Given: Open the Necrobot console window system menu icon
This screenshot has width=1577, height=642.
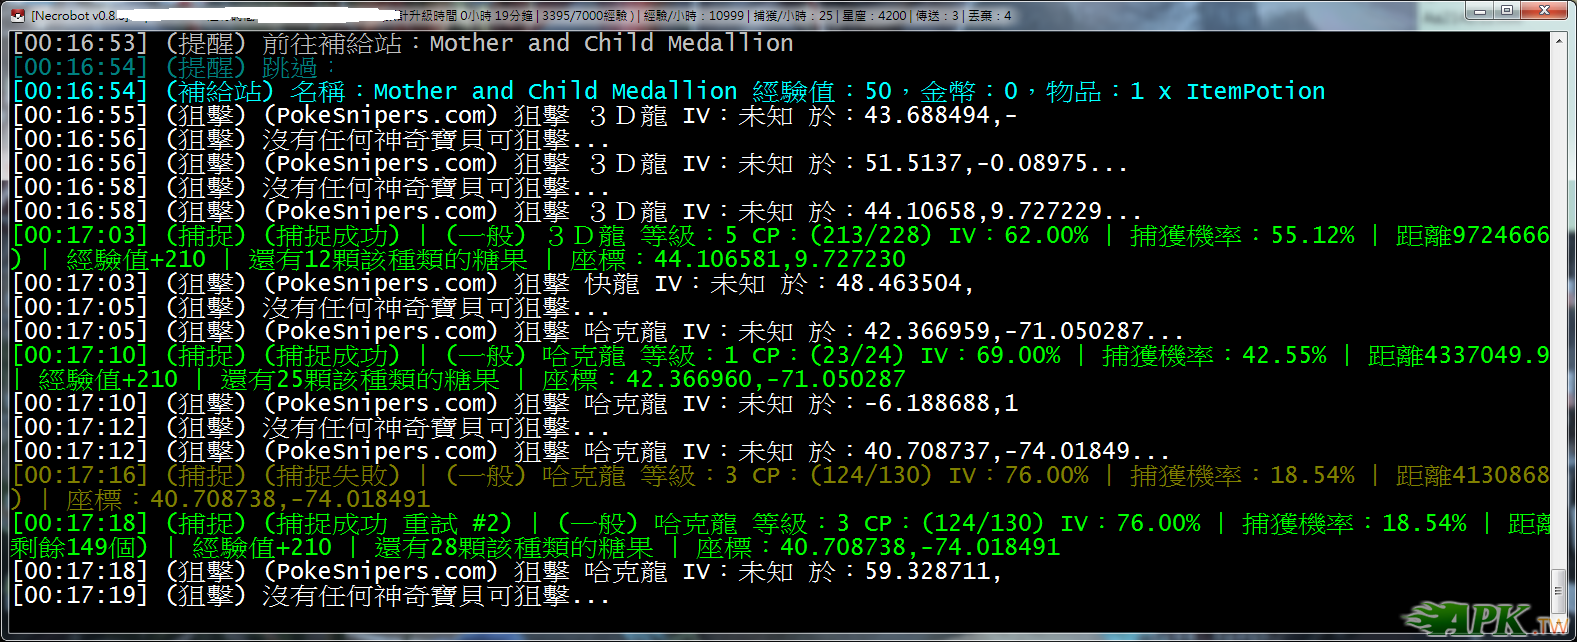Looking at the screenshot, I should pyautogui.click(x=17, y=15).
